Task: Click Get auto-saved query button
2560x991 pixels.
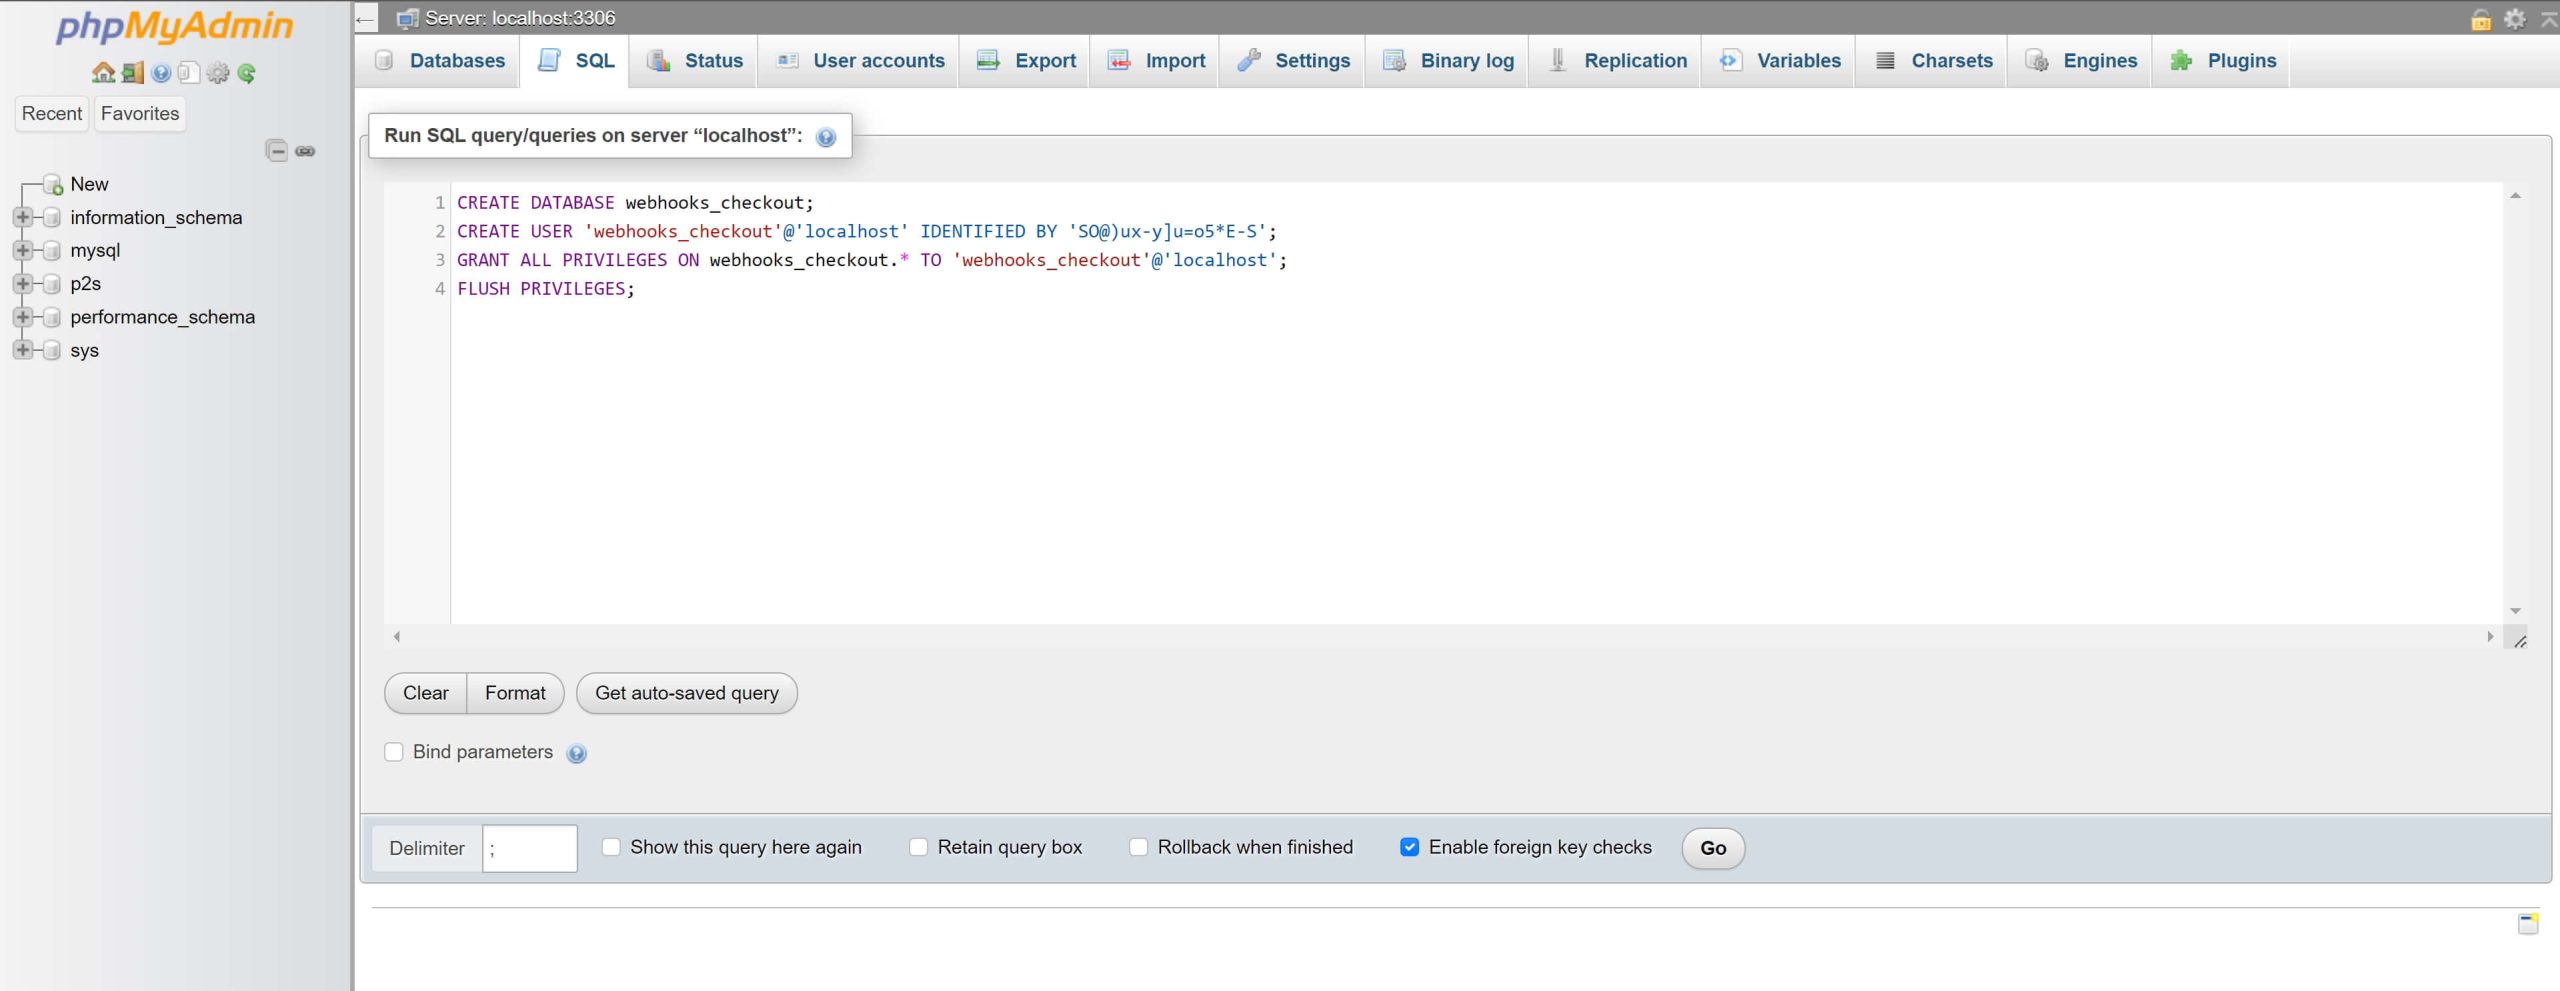Action: tap(687, 693)
